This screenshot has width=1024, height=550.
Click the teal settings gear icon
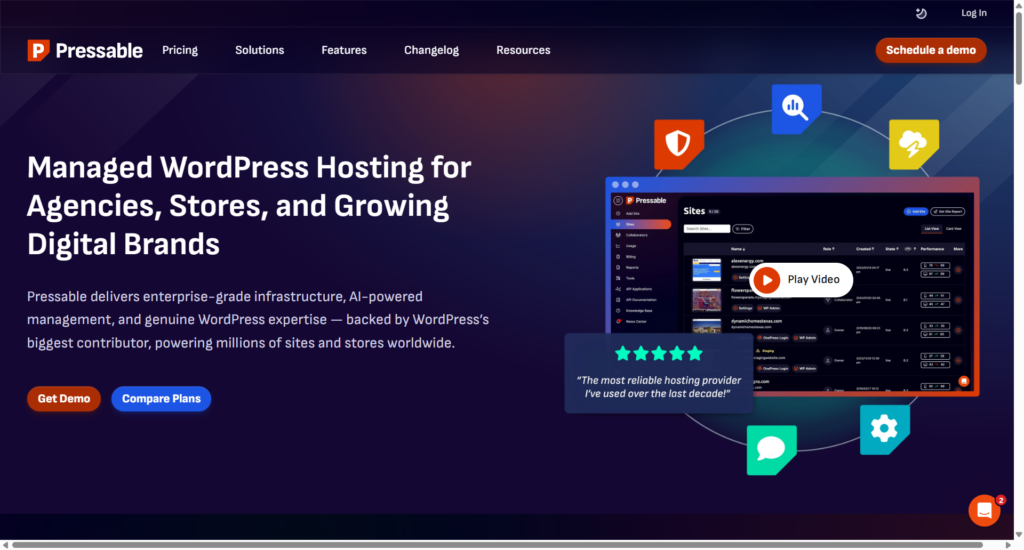(x=885, y=429)
